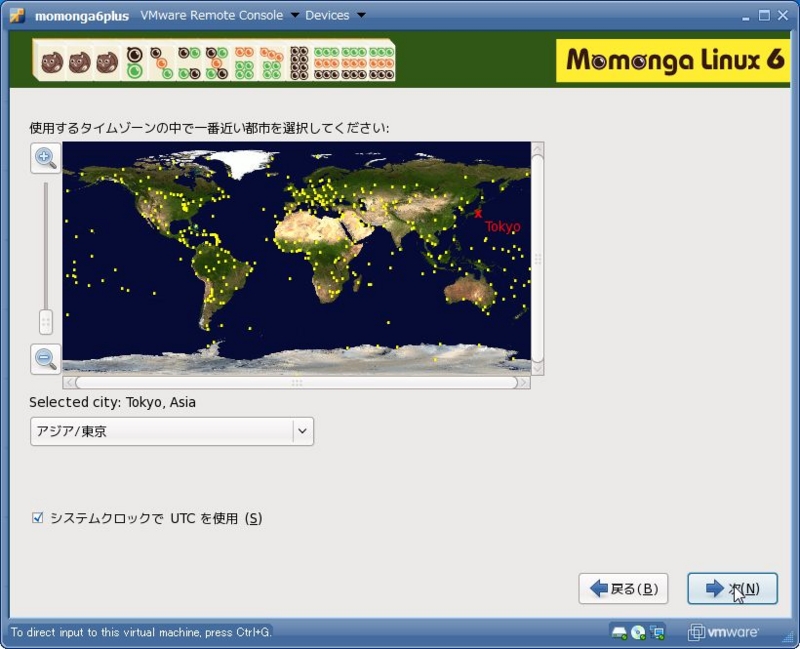Minimize the VMware Remote Console window
The height and width of the screenshot is (649, 800).
click(x=745, y=16)
